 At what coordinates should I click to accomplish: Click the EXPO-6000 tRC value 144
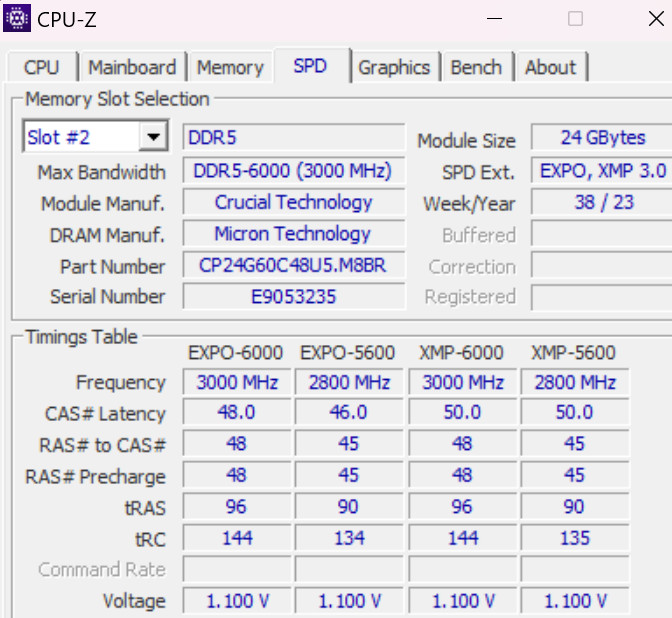237,537
